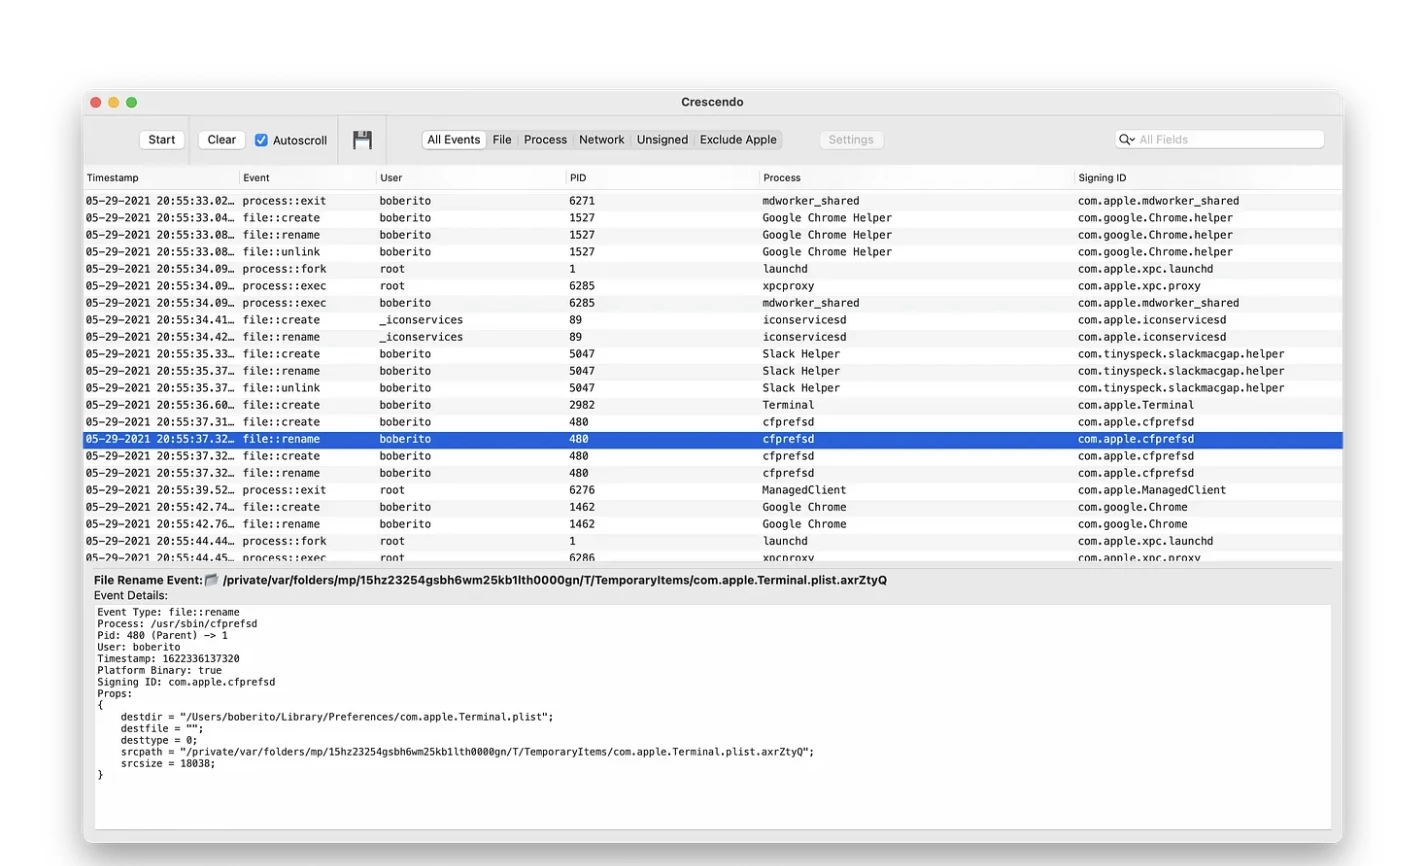Click folder icon beside File Rename Event path
This screenshot has width=1406, height=866.
pyautogui.click(x=211, y=580)
